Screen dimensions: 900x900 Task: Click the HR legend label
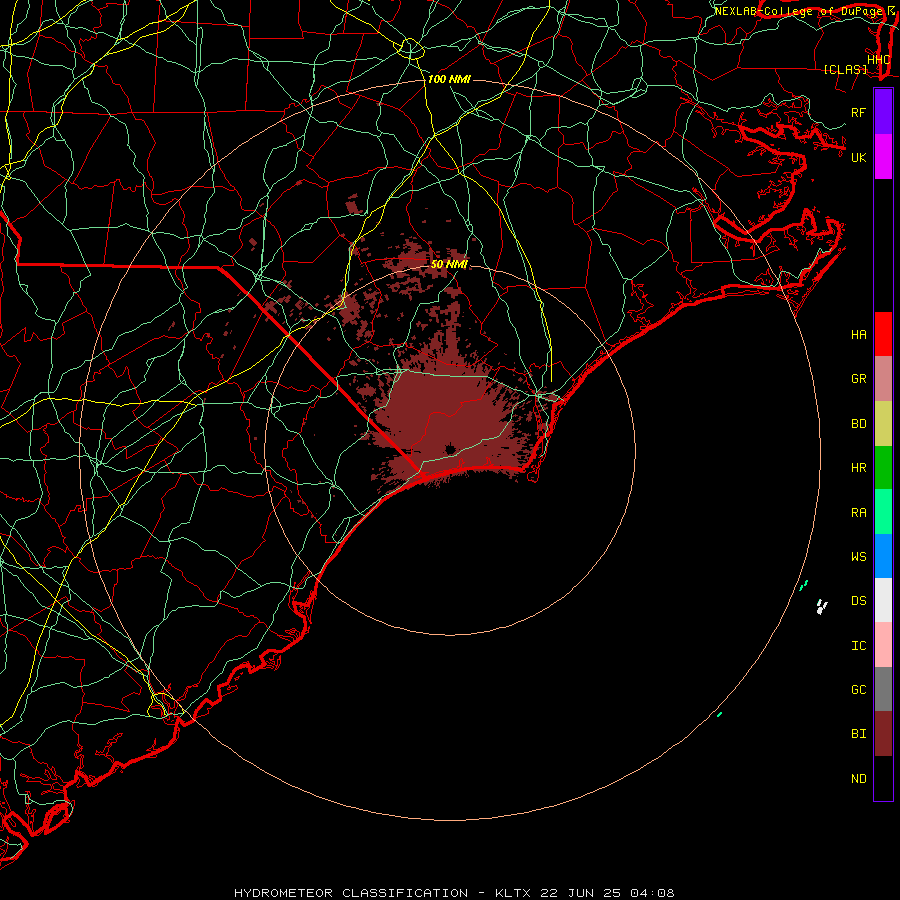click(858, 468)
